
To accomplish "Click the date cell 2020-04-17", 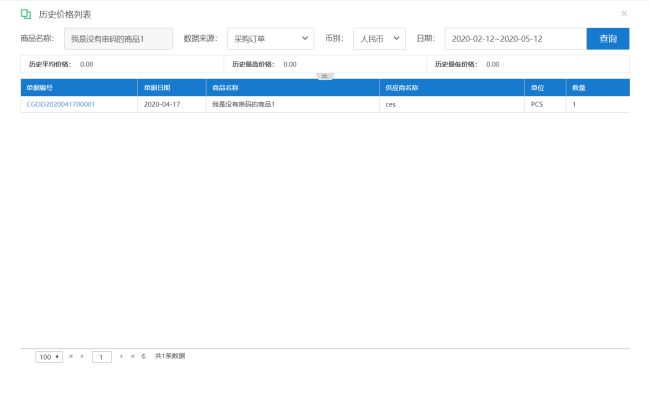I will (172, 104).
